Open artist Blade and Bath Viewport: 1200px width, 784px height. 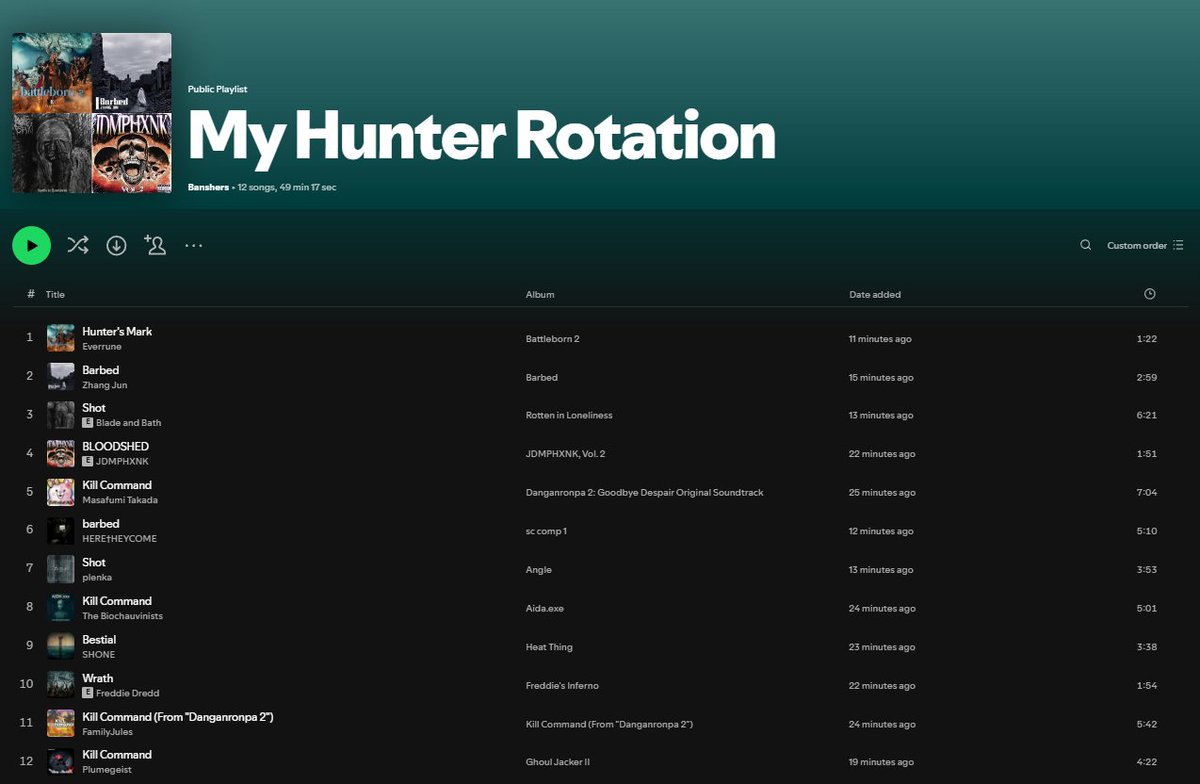[128, 423]
